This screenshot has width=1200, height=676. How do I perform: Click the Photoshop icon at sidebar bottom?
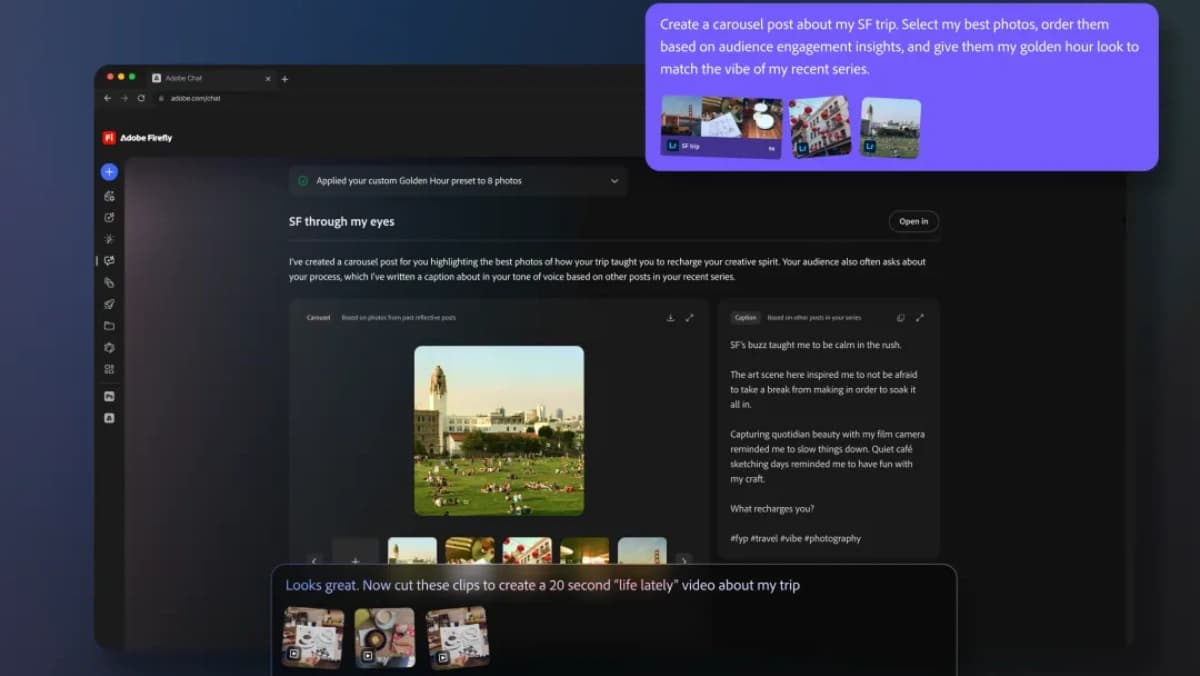[109, 397]
